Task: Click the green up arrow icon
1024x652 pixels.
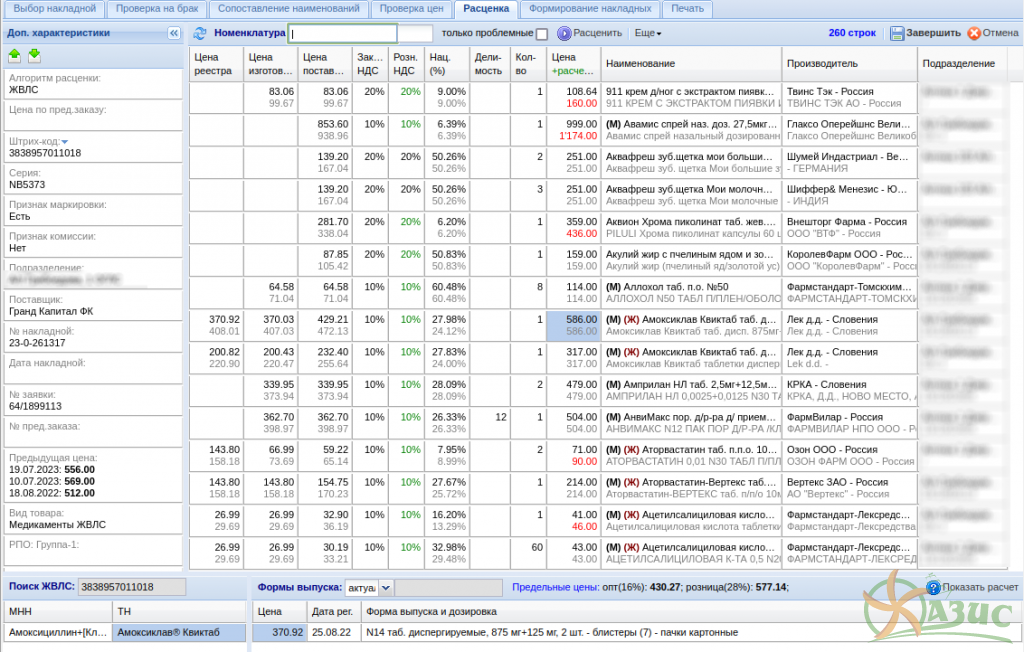Action: point(14,56)
